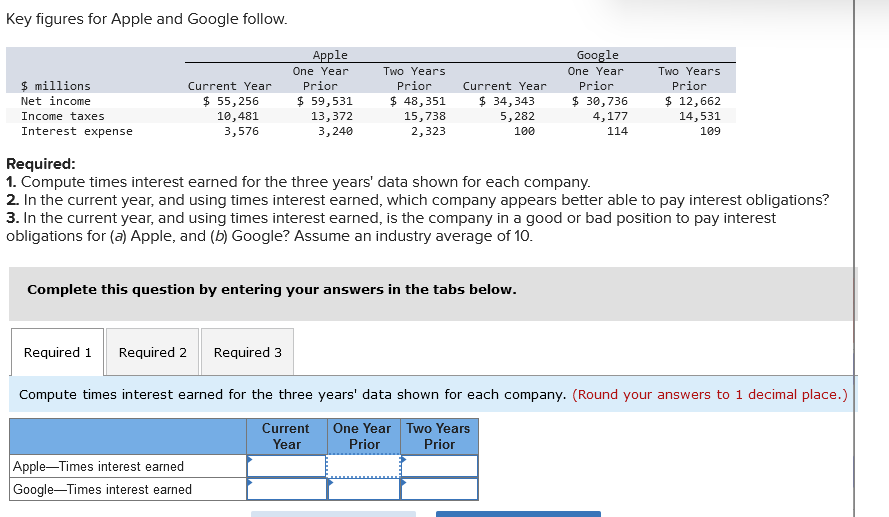Click the Apple—Times interest earned row label

(99, 466)
